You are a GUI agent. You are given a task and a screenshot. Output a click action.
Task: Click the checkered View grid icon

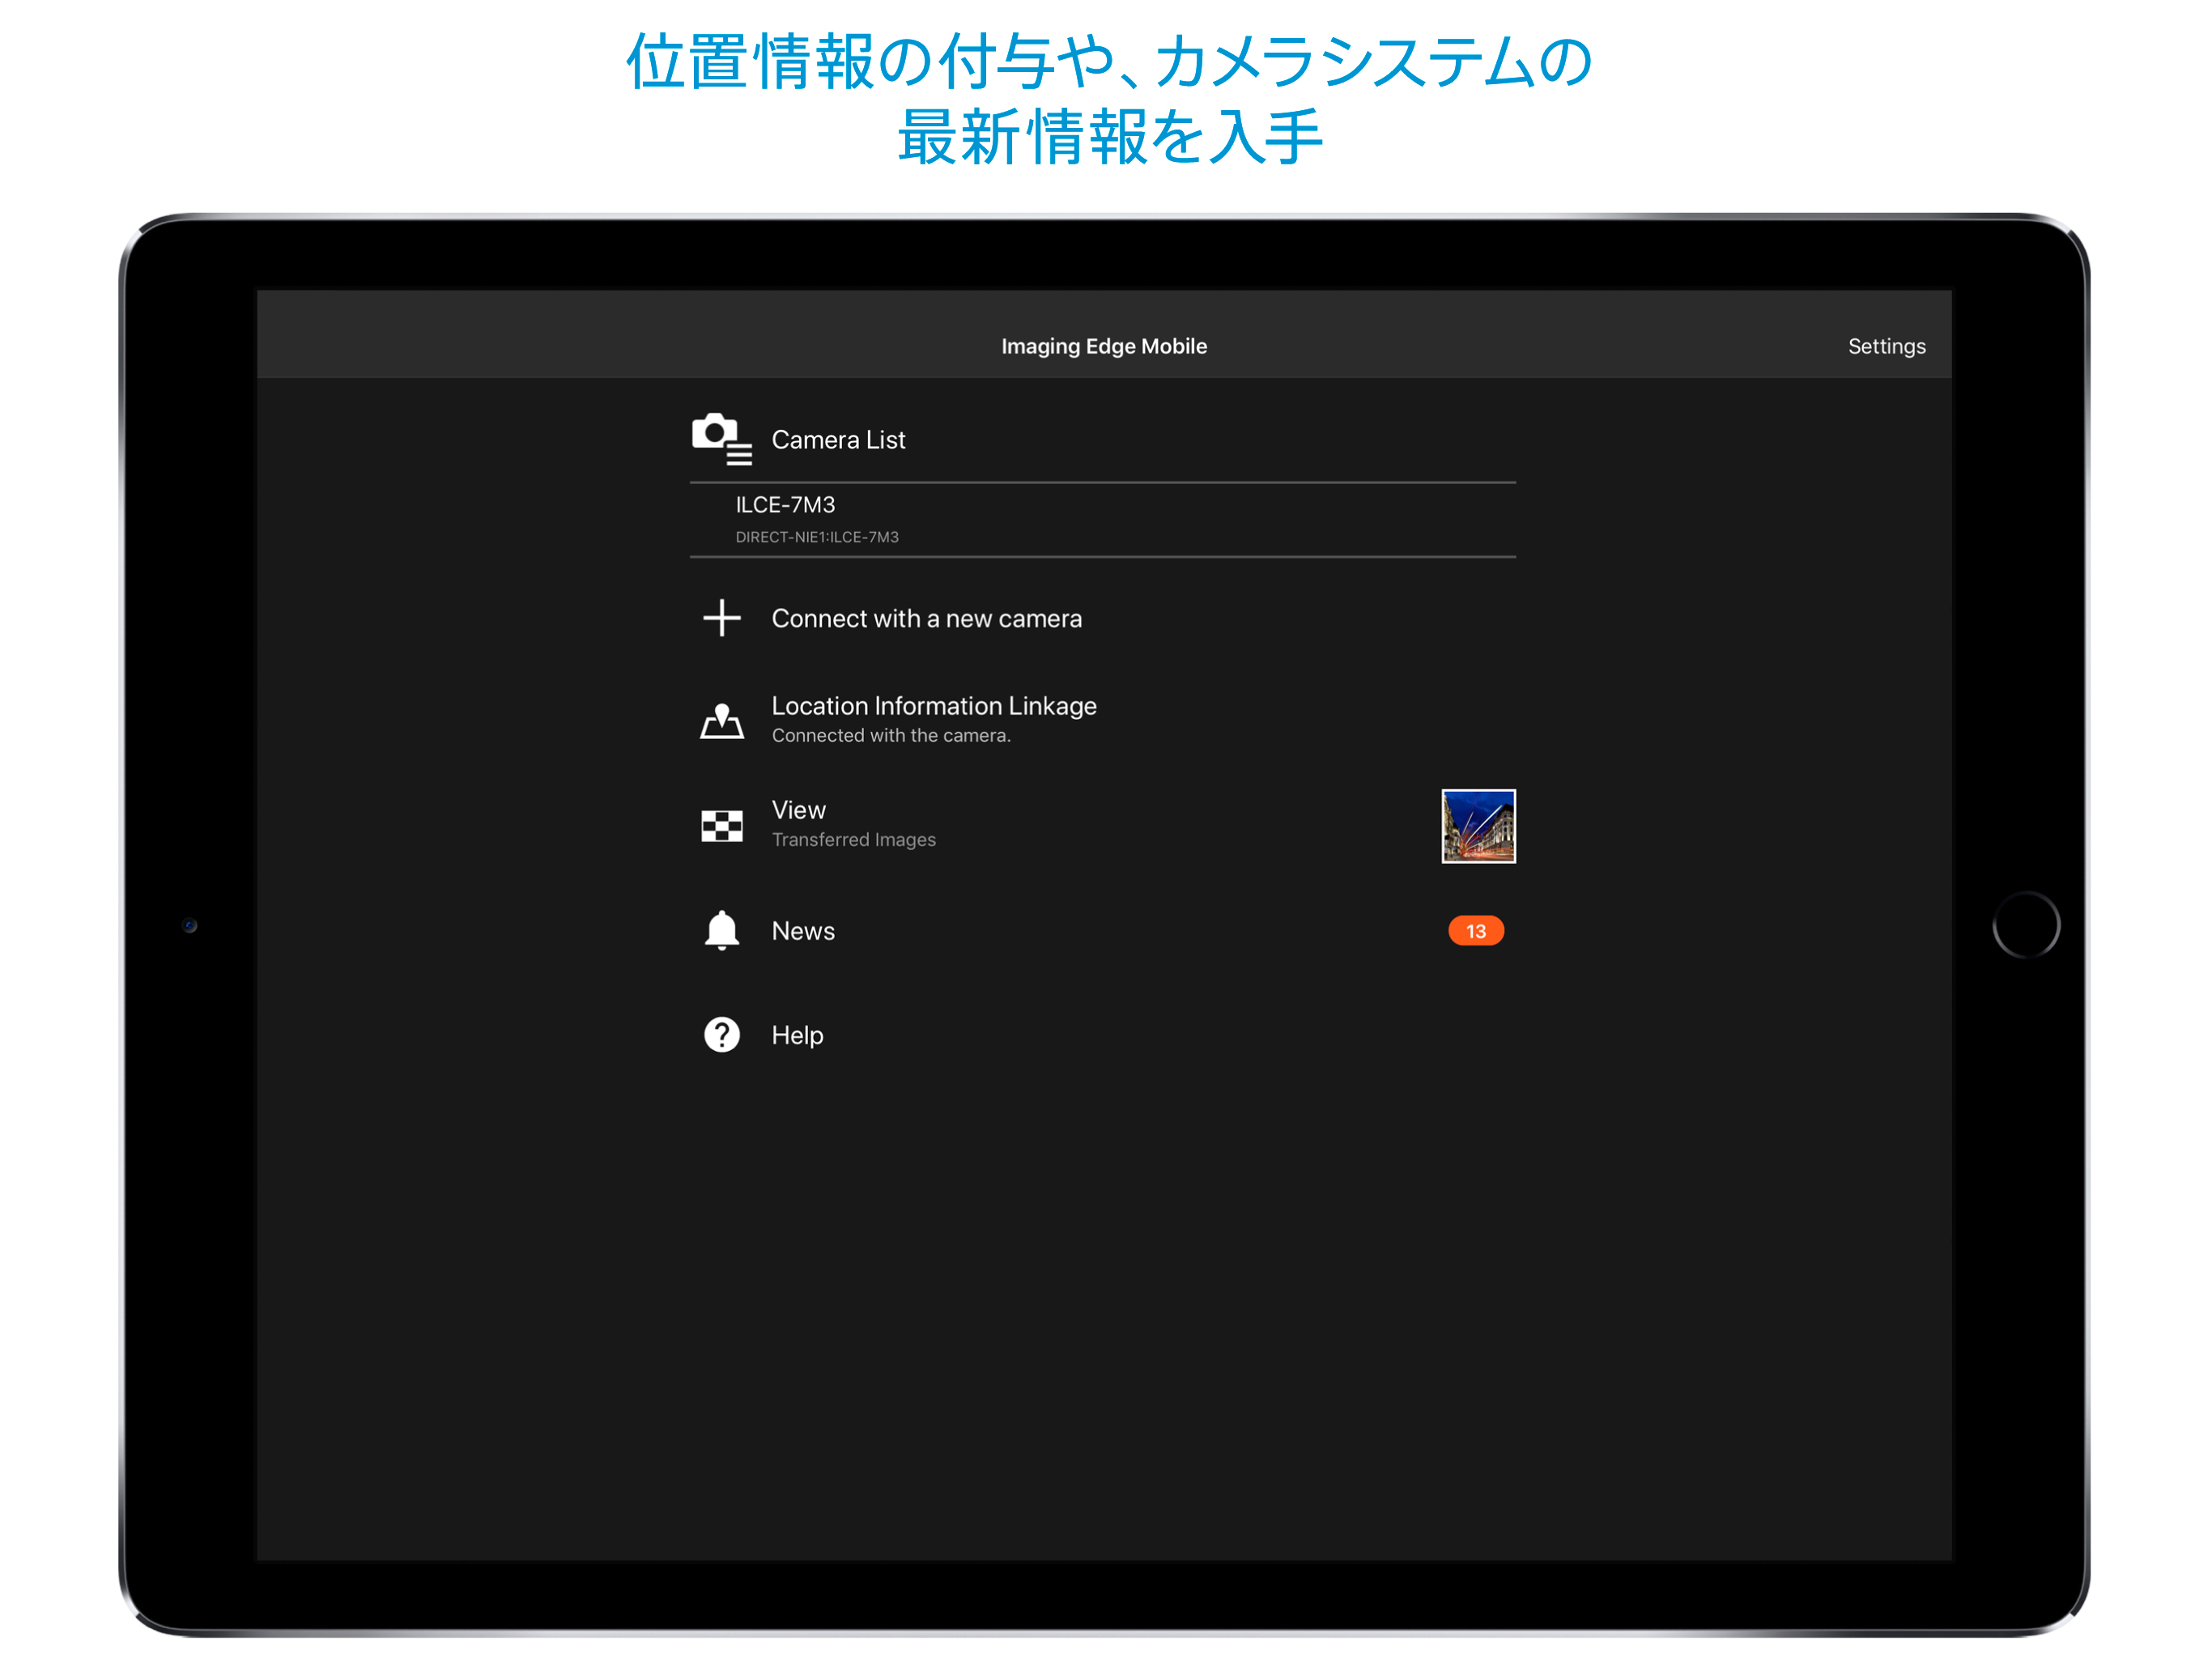click(721, 825)
